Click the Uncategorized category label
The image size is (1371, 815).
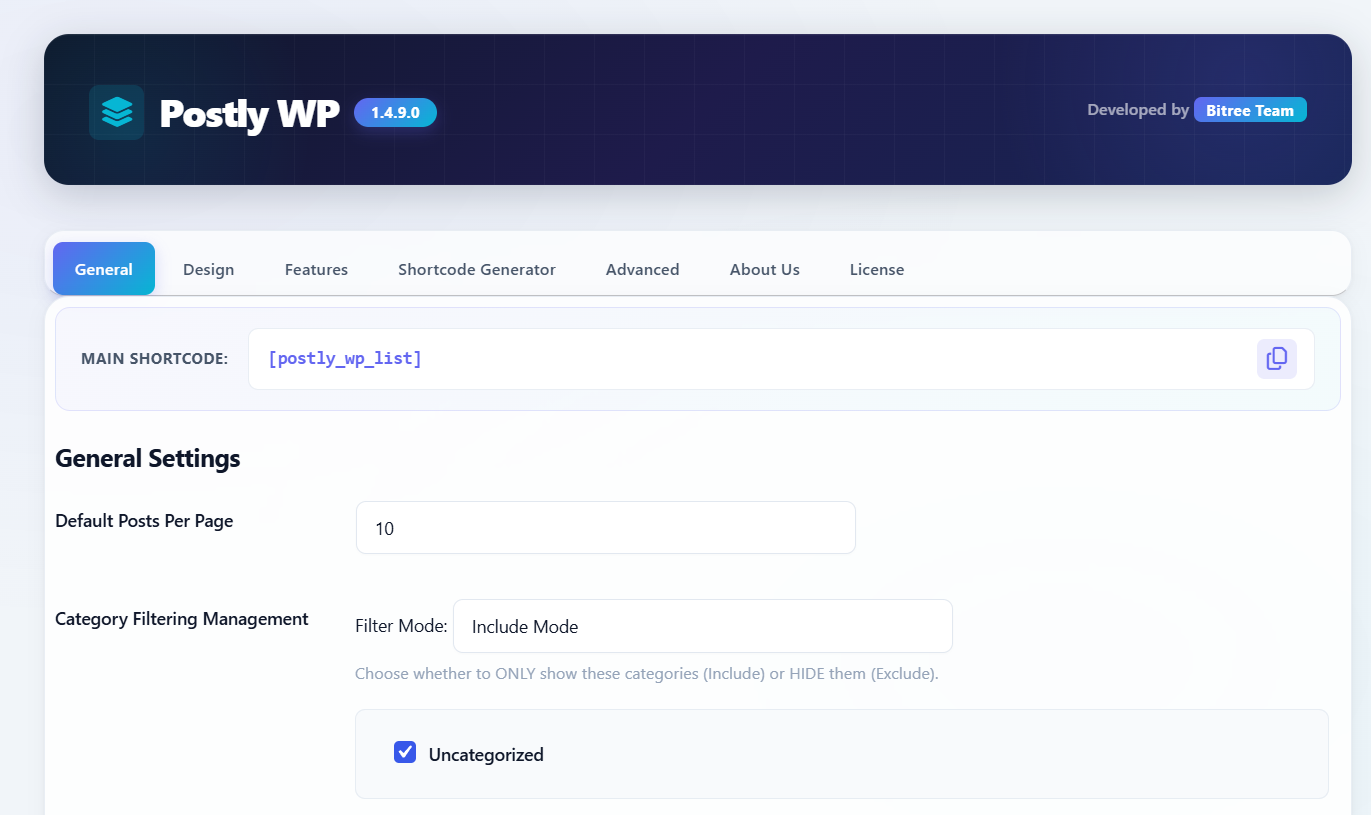(486, 755)
